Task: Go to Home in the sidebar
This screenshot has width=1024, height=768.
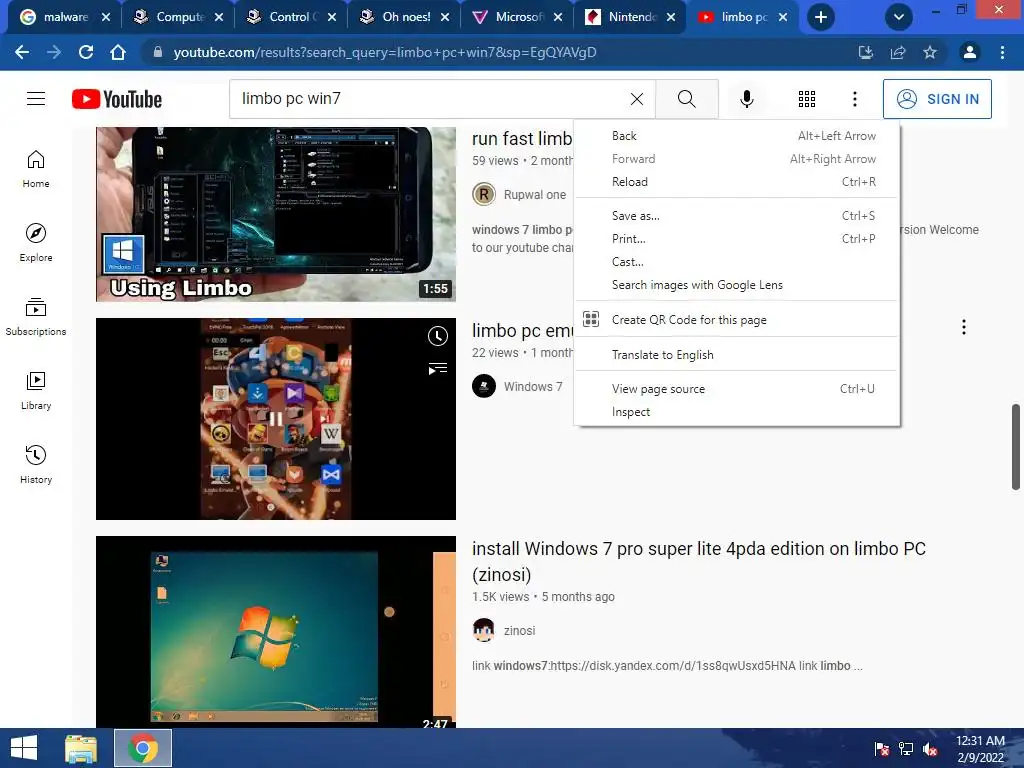Action: click(36, 169)
